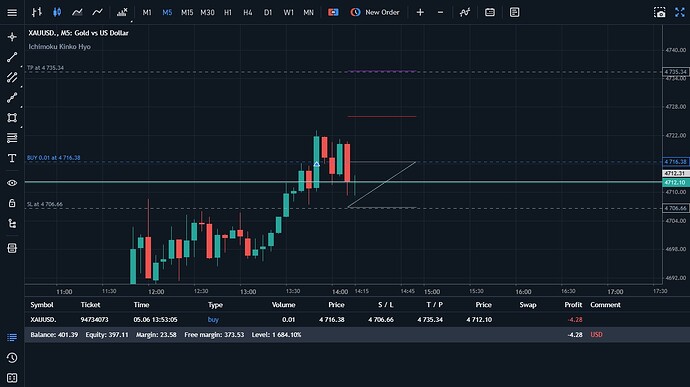The width and height of the screenshot is (690, 387).
Task: Select the H4 timeframe
Action: pos(248,12)
